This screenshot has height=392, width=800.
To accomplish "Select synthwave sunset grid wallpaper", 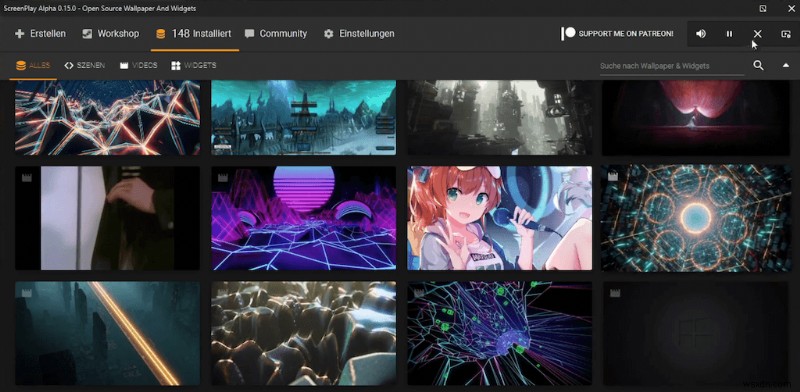I will click(x=304, y=218).
